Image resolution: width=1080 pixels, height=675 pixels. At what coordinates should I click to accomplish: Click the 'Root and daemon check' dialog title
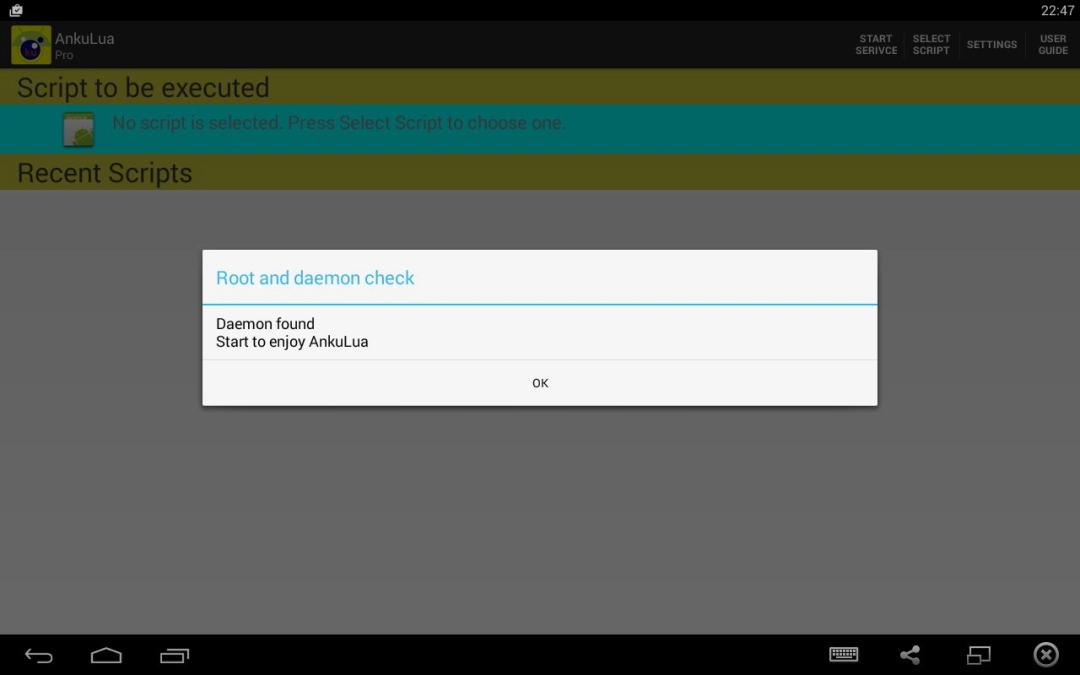point(315,278)
